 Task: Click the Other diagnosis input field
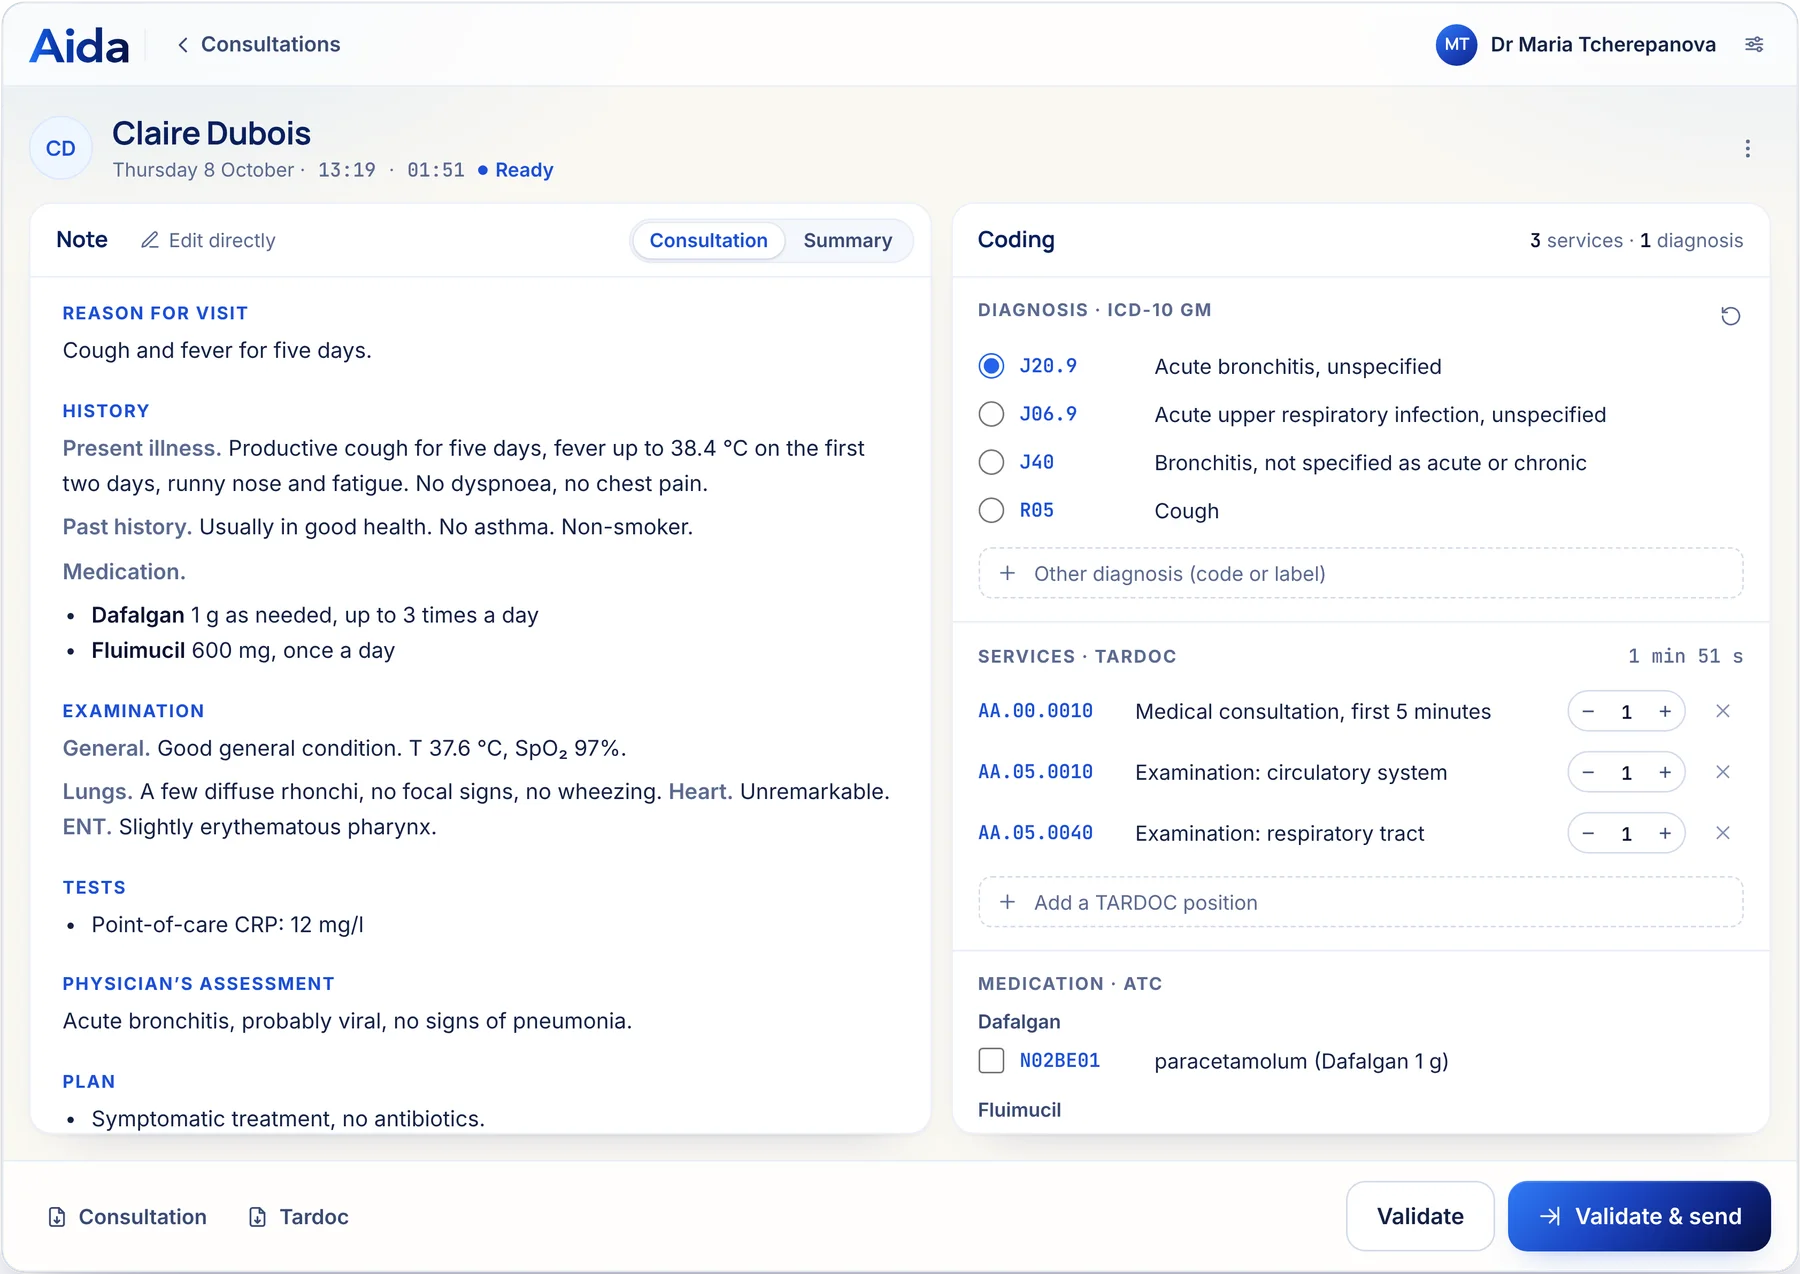(x=1360, y=573)
